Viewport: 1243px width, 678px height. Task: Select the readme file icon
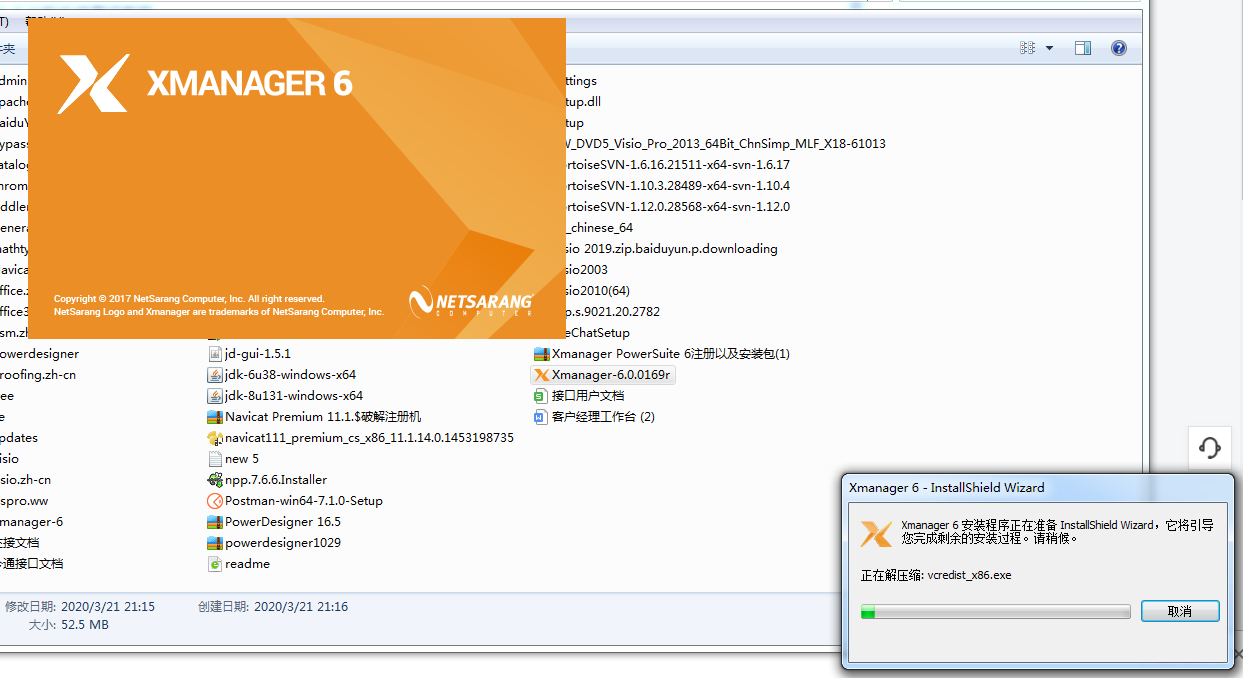pyautogui.click(x=214, y=563)
